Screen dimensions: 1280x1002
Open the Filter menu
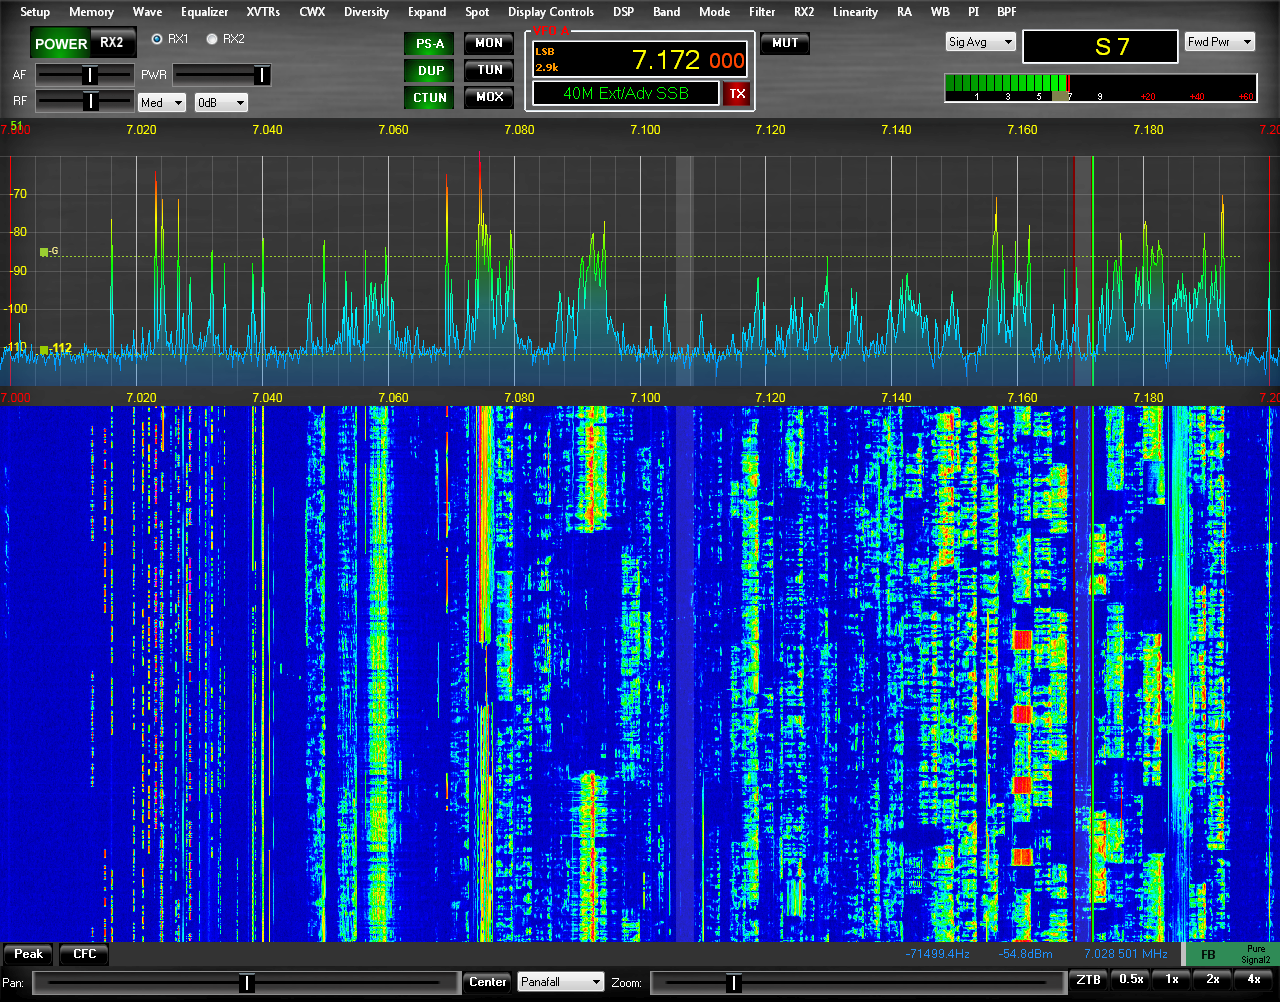coord(762,12)
